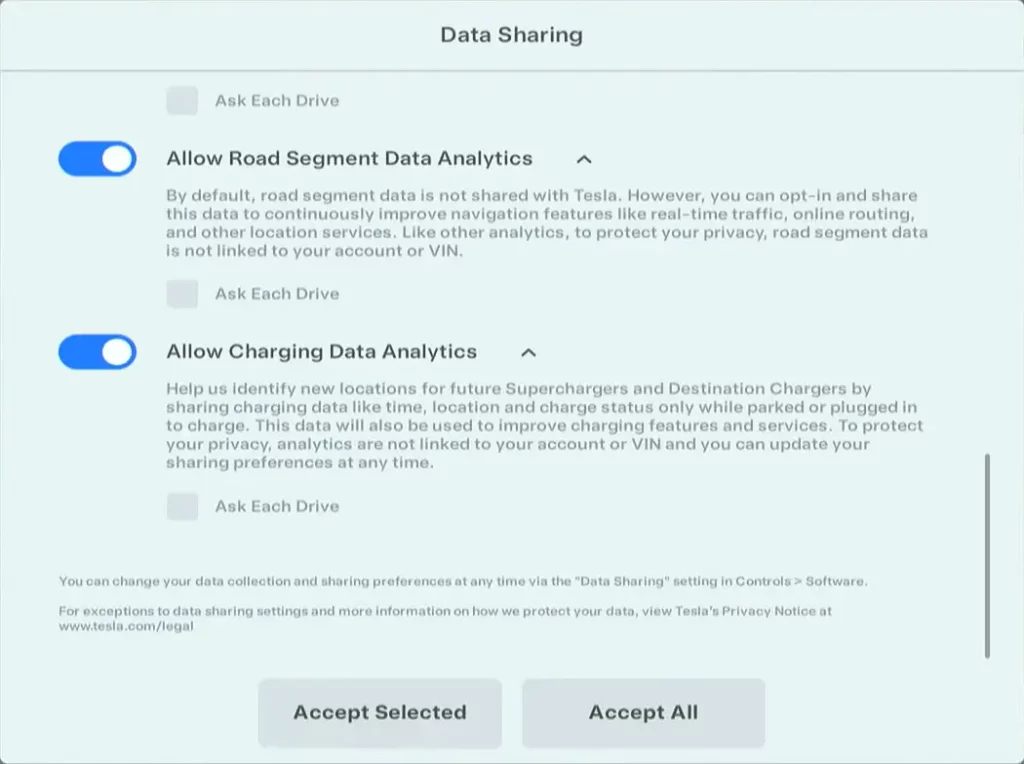Click the vertical scrollbar thumb on the right
Image resolution: width=1024 pixels, height=764 pixels.
pyautogui.click(x=987, y=555)
